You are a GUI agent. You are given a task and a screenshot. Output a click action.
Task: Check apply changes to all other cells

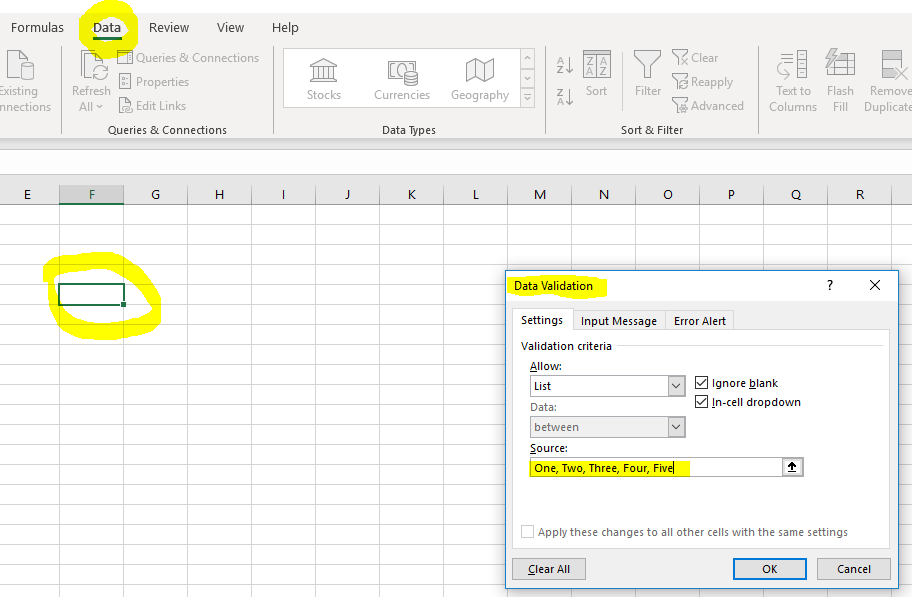click(527, 531)
